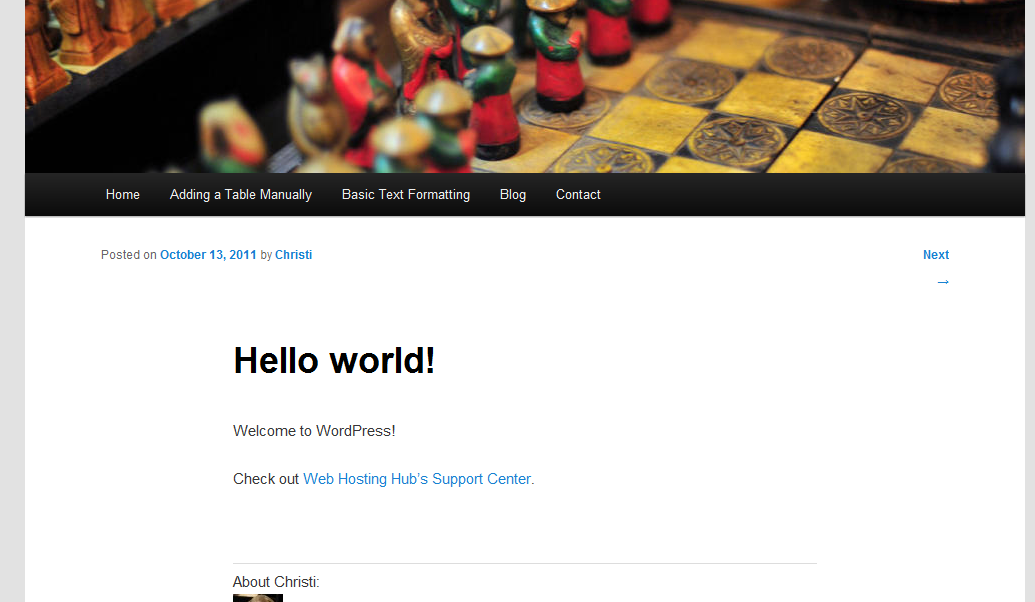Viewport: 1035px width, 602px height.
Task: Click the Check out text before the link
Action: pos(266,479)
